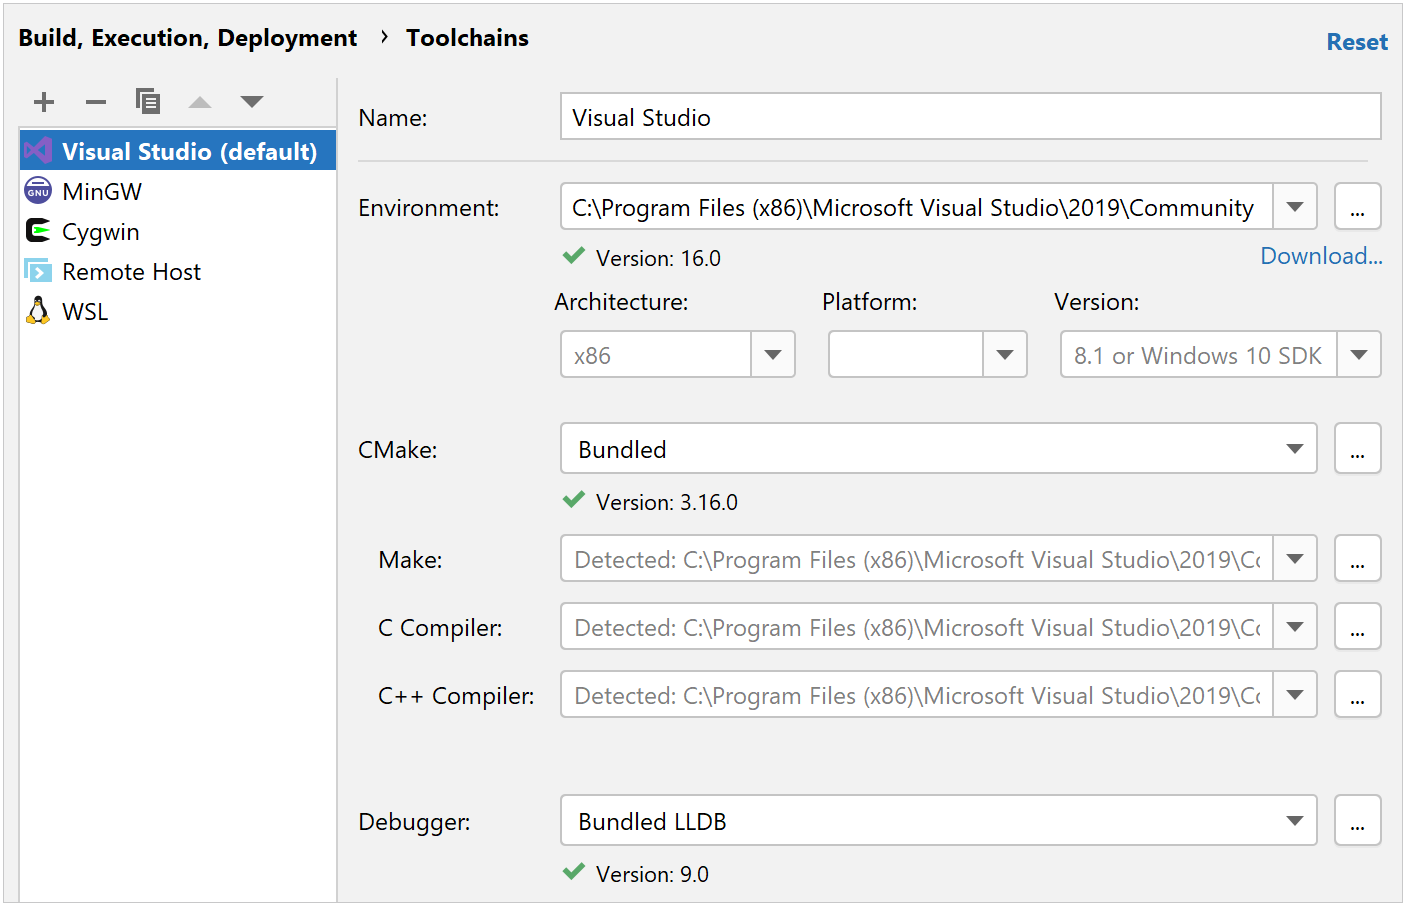Click CMake 'Version: 3.16.0' text
The width and height of the screenshot is (1405, 905).
pos(667,502)
